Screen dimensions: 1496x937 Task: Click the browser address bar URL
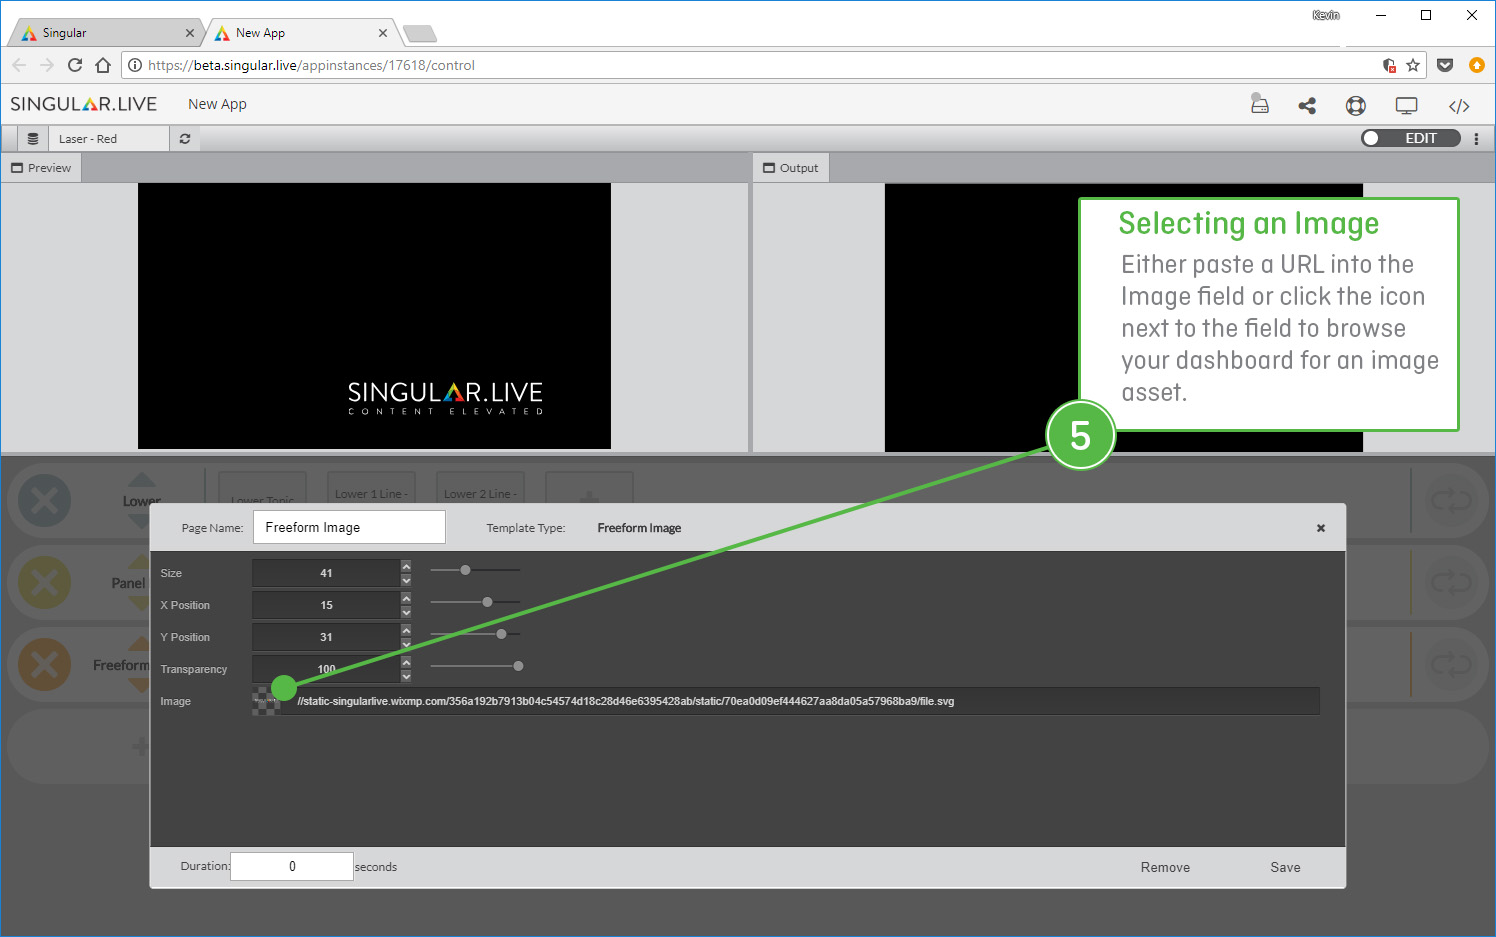point(311,65)
